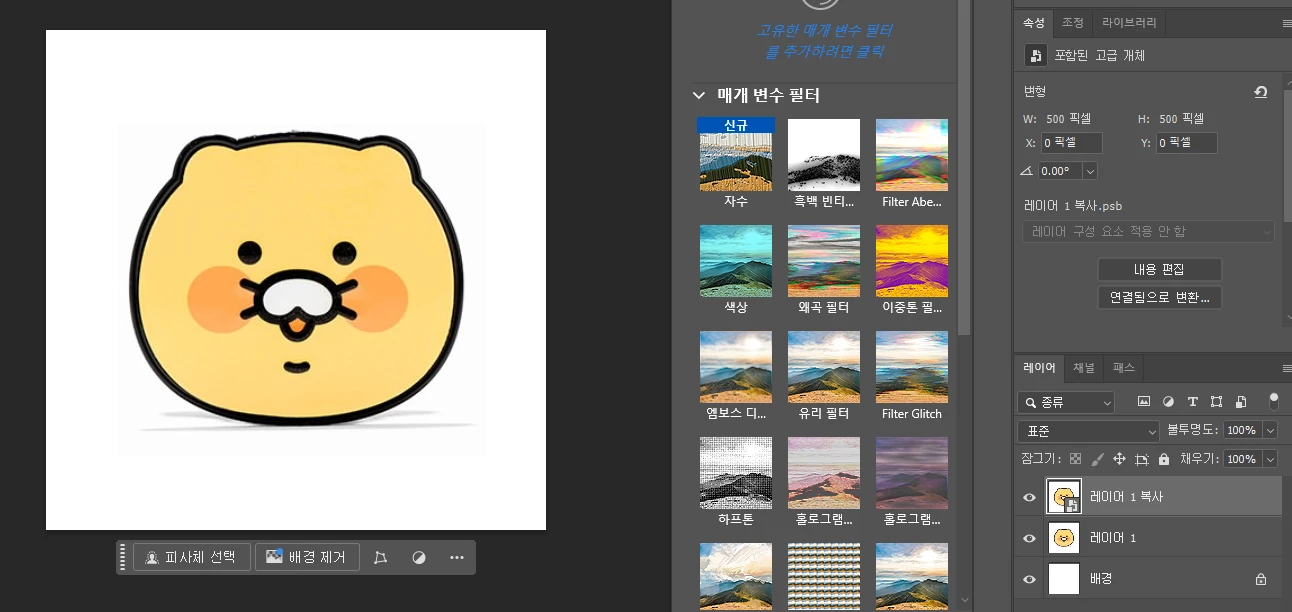Select the 흑백 빈티 filter thumbnail
Image resolution: width=1292 pixels, height=612 pixels.
824,155
